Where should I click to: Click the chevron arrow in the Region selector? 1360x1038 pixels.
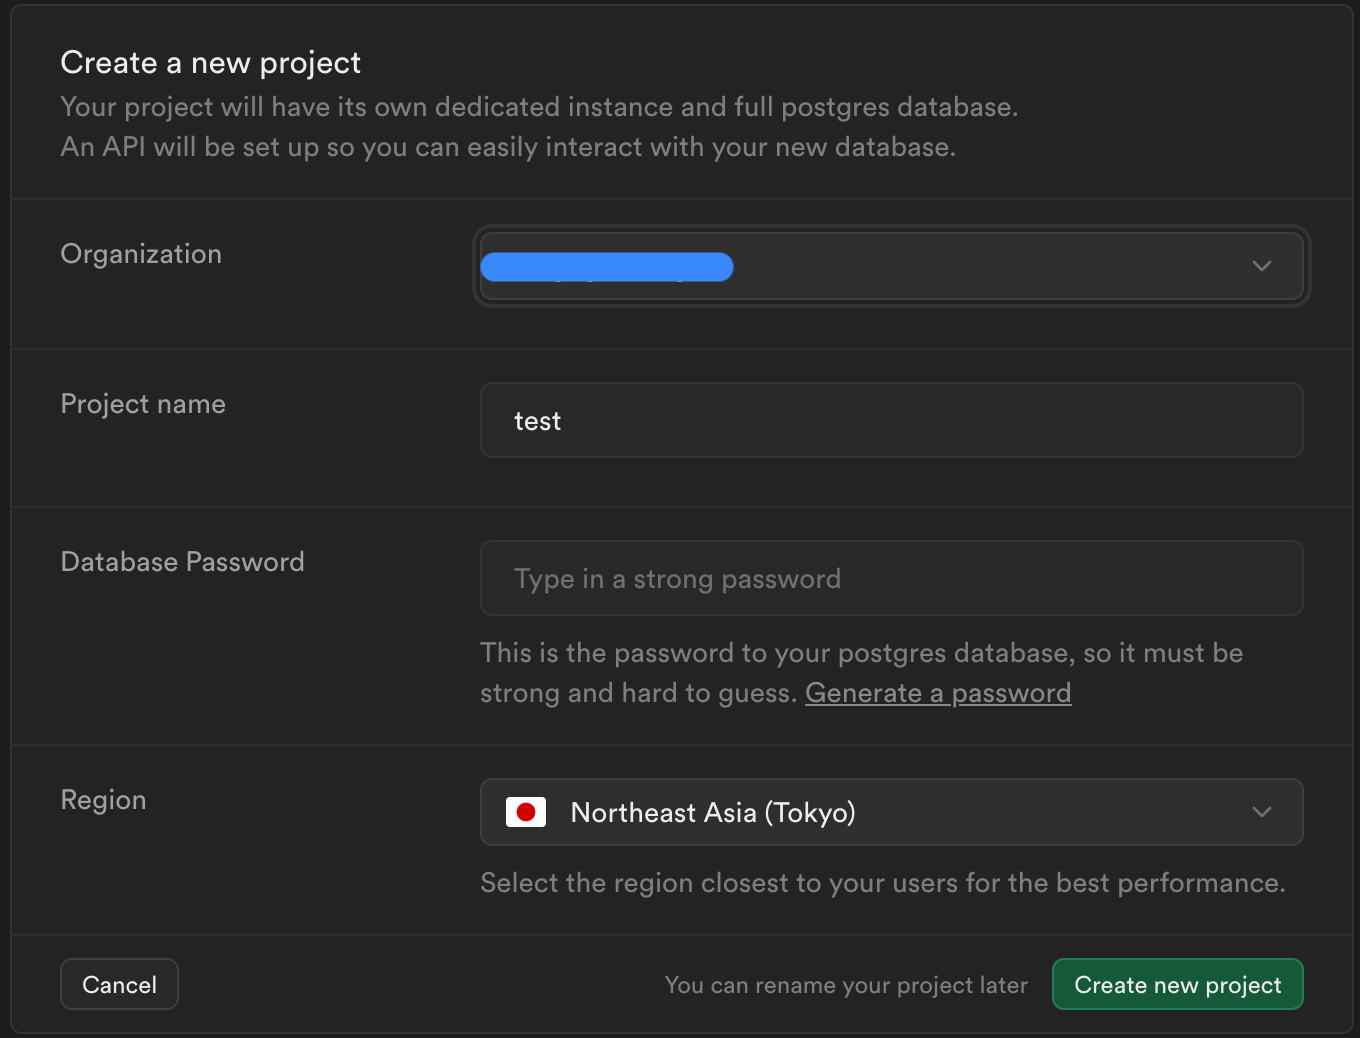click(x=1261, y=812)
